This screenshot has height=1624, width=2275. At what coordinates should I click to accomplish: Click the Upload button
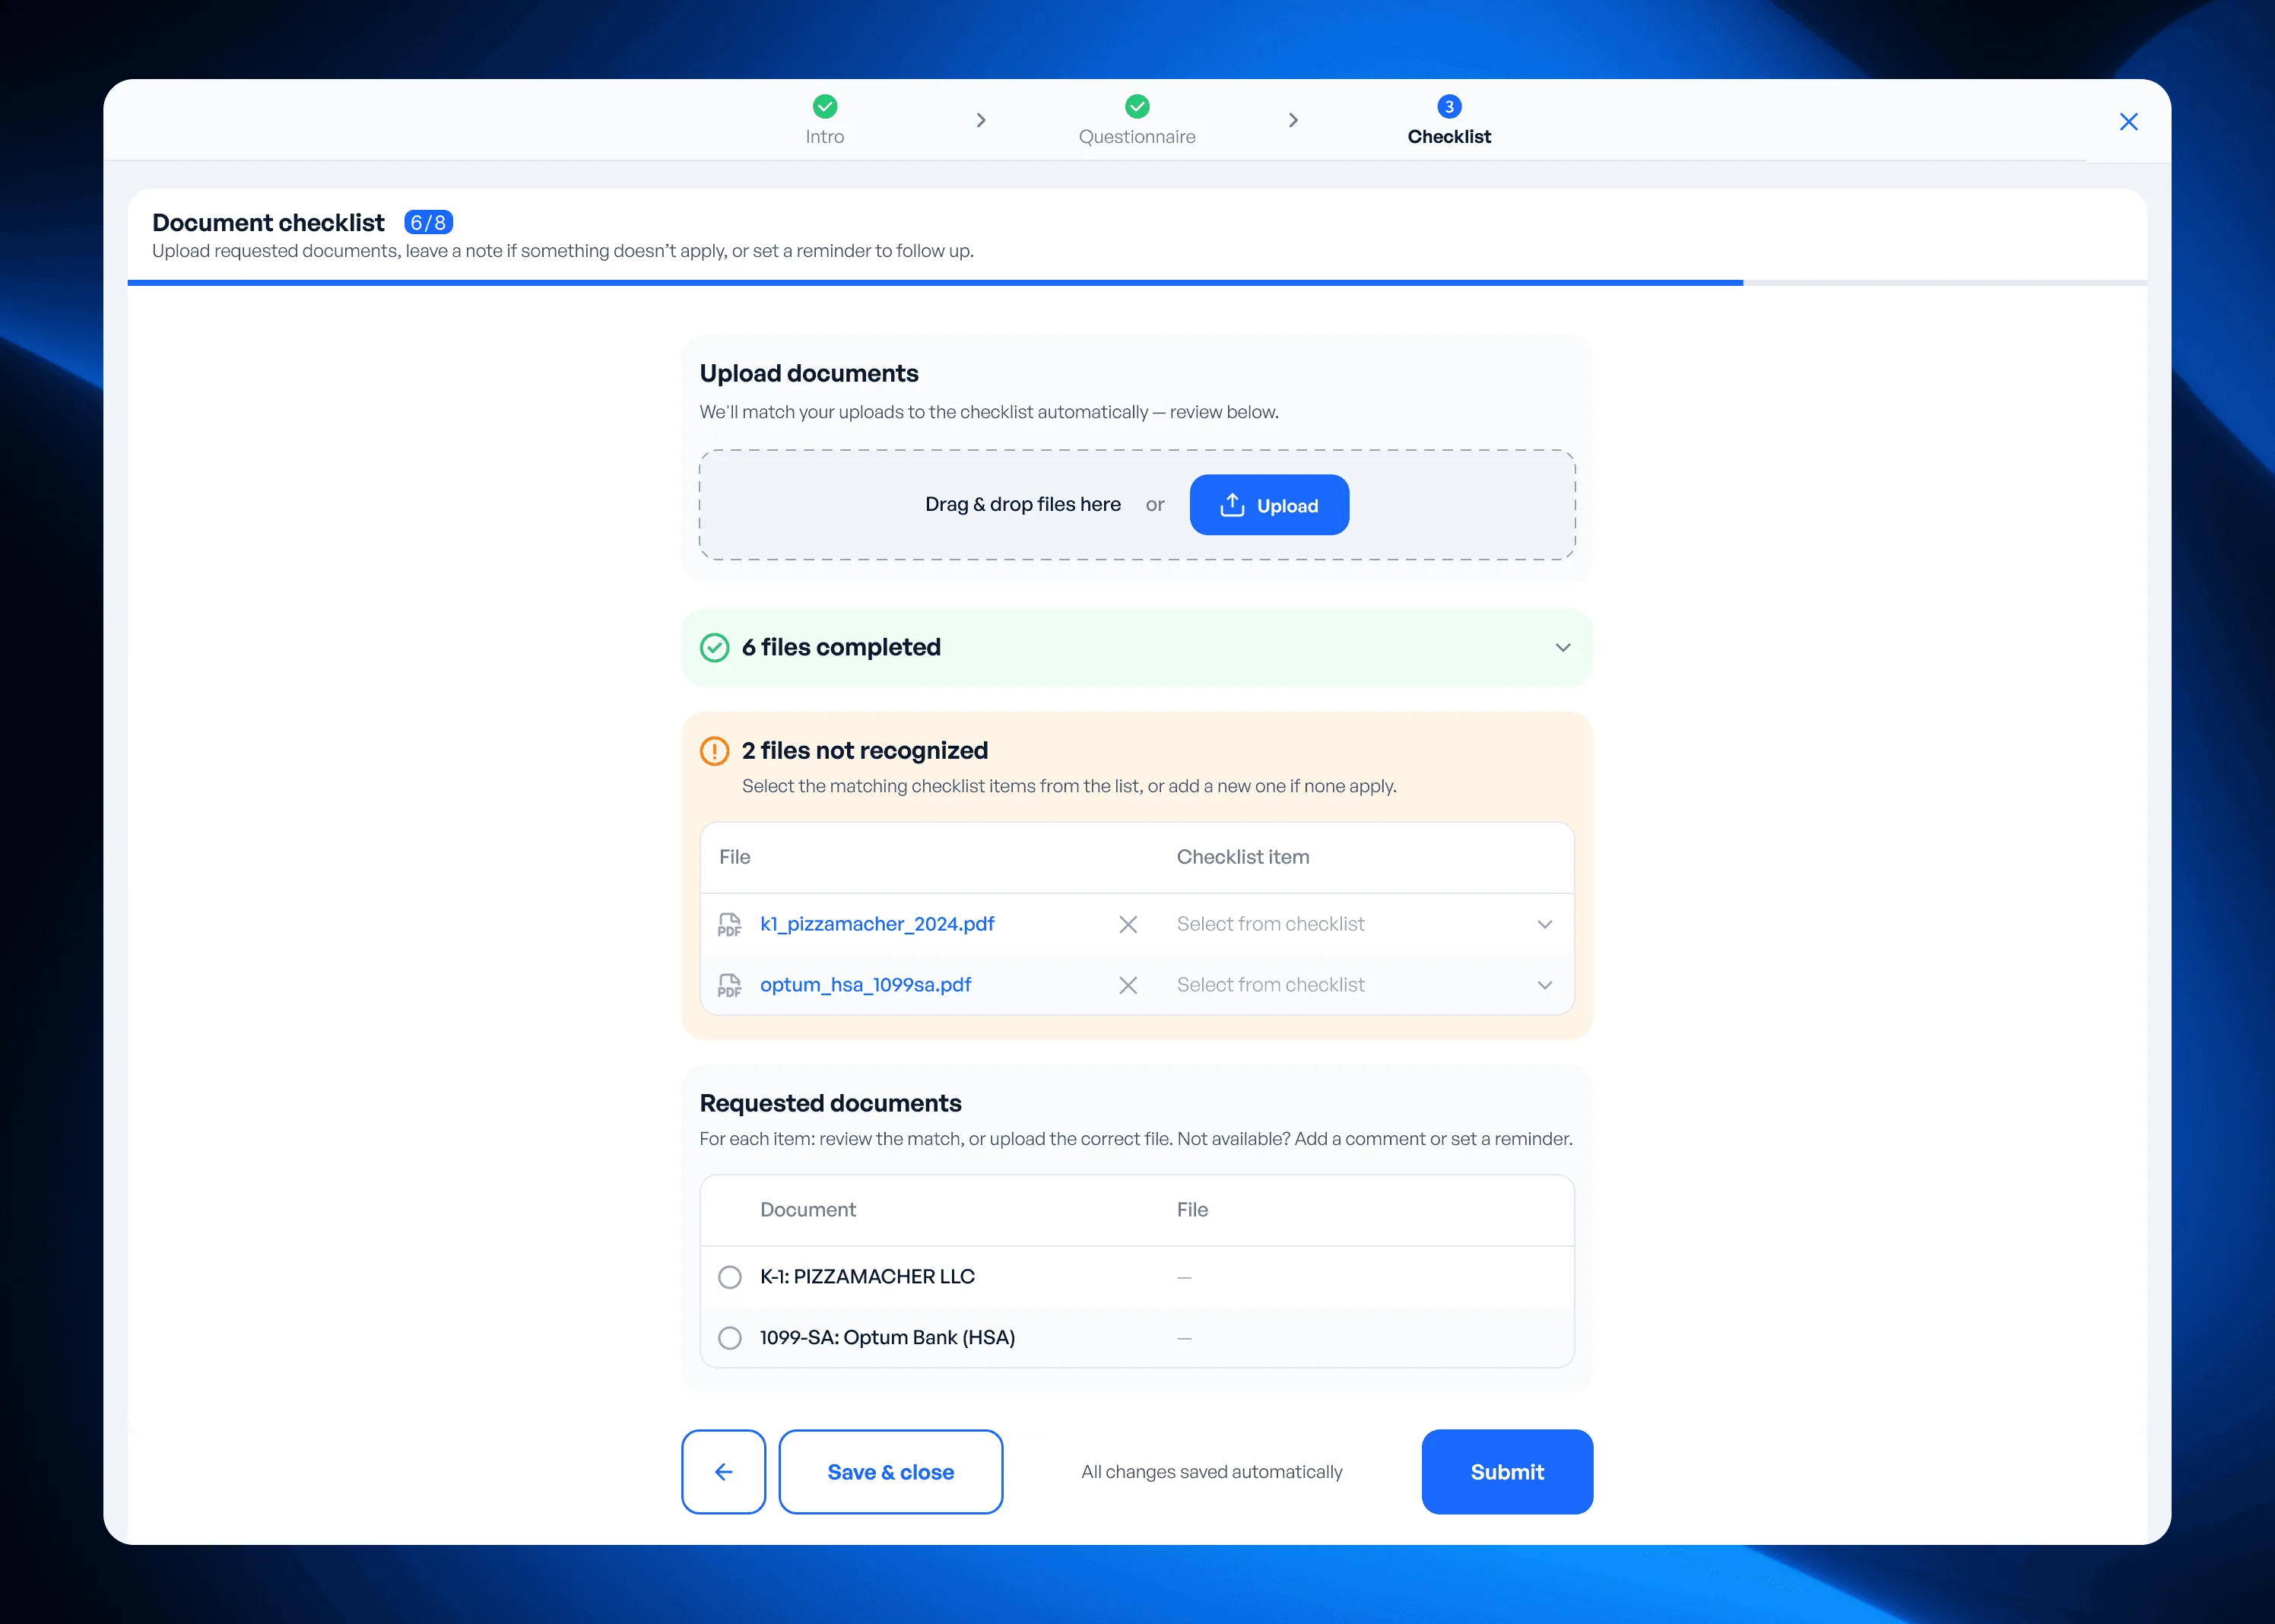1269,505
